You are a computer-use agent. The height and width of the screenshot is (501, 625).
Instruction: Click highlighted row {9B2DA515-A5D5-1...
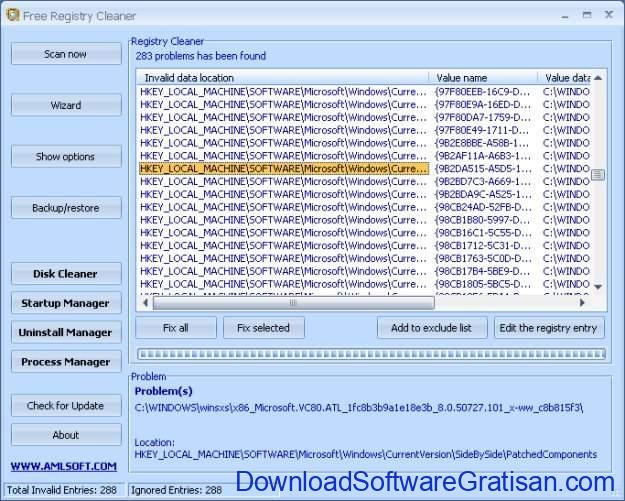[x=365, y=169]
